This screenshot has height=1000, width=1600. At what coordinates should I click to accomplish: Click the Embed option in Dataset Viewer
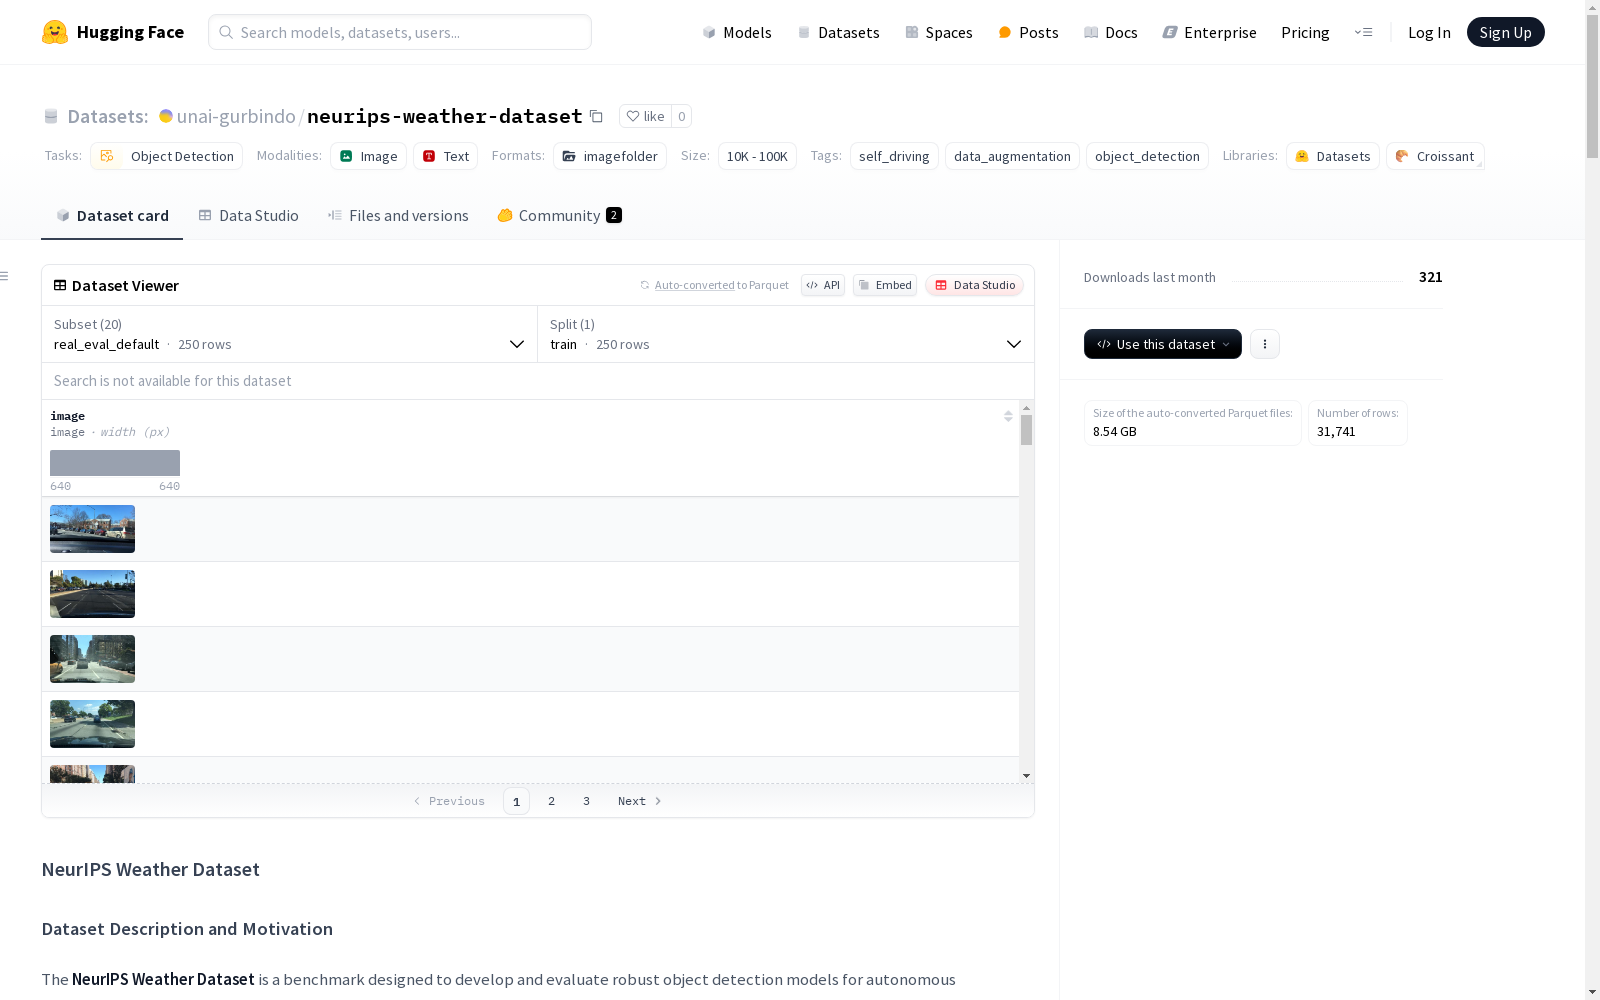point(884,285)
